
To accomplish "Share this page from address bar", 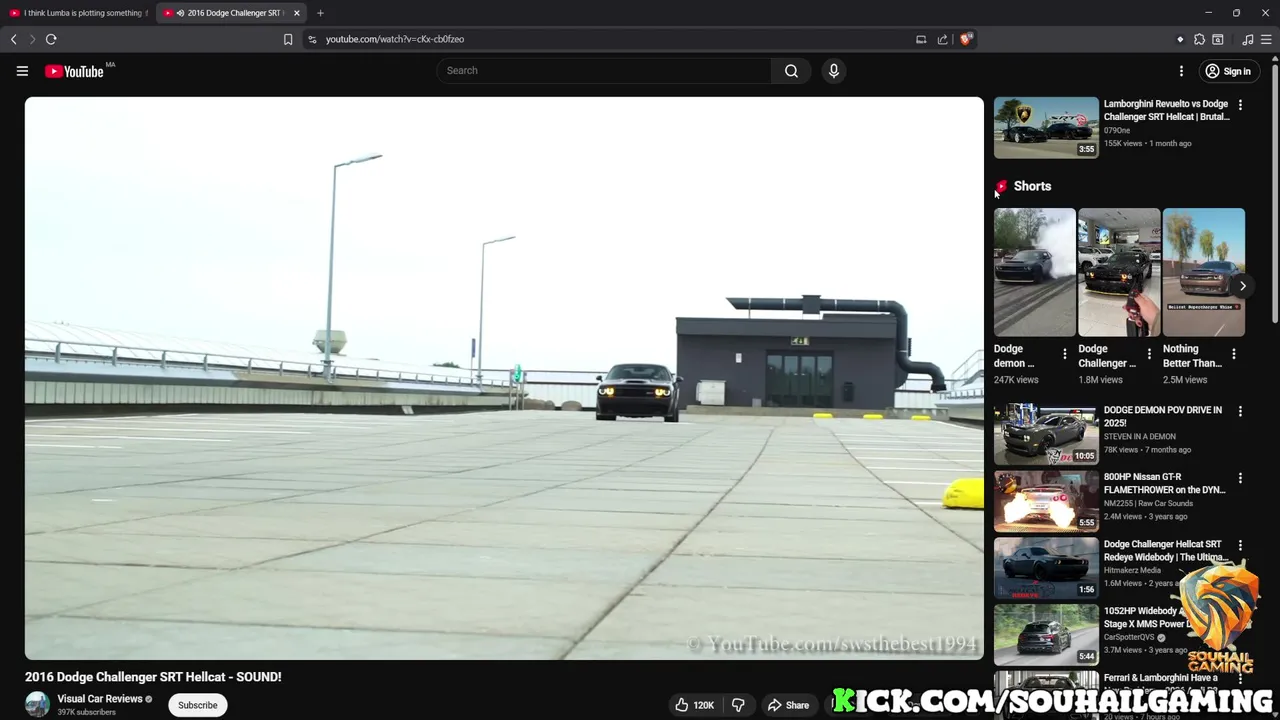I will tap(942, 39).
